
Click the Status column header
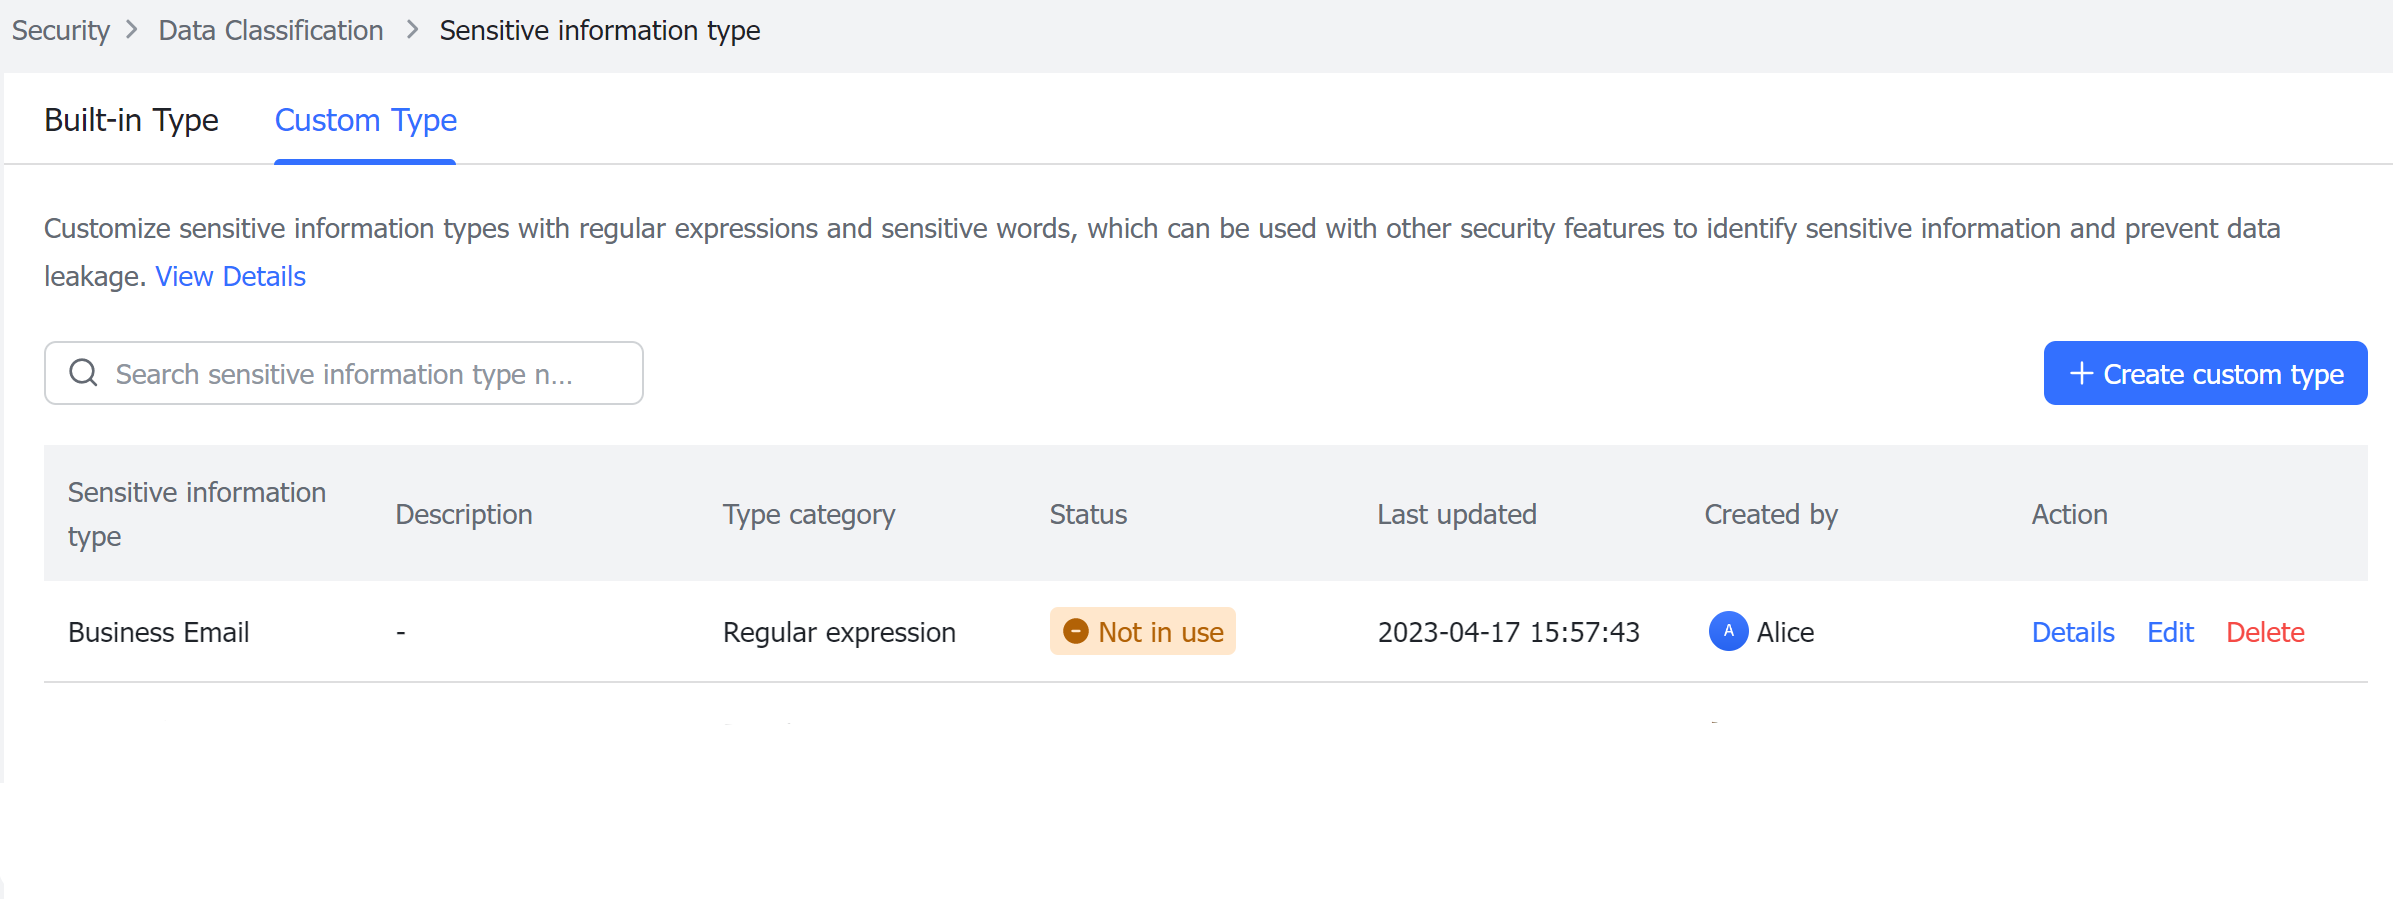tap(1088, 514)
